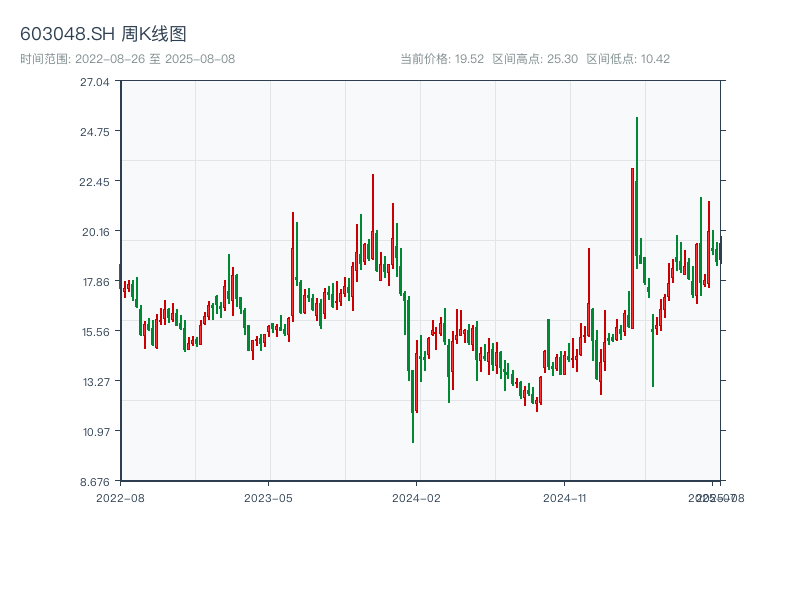
Task: Click the period low label 区间低点: 10.42
Action: tap(628, 59)
